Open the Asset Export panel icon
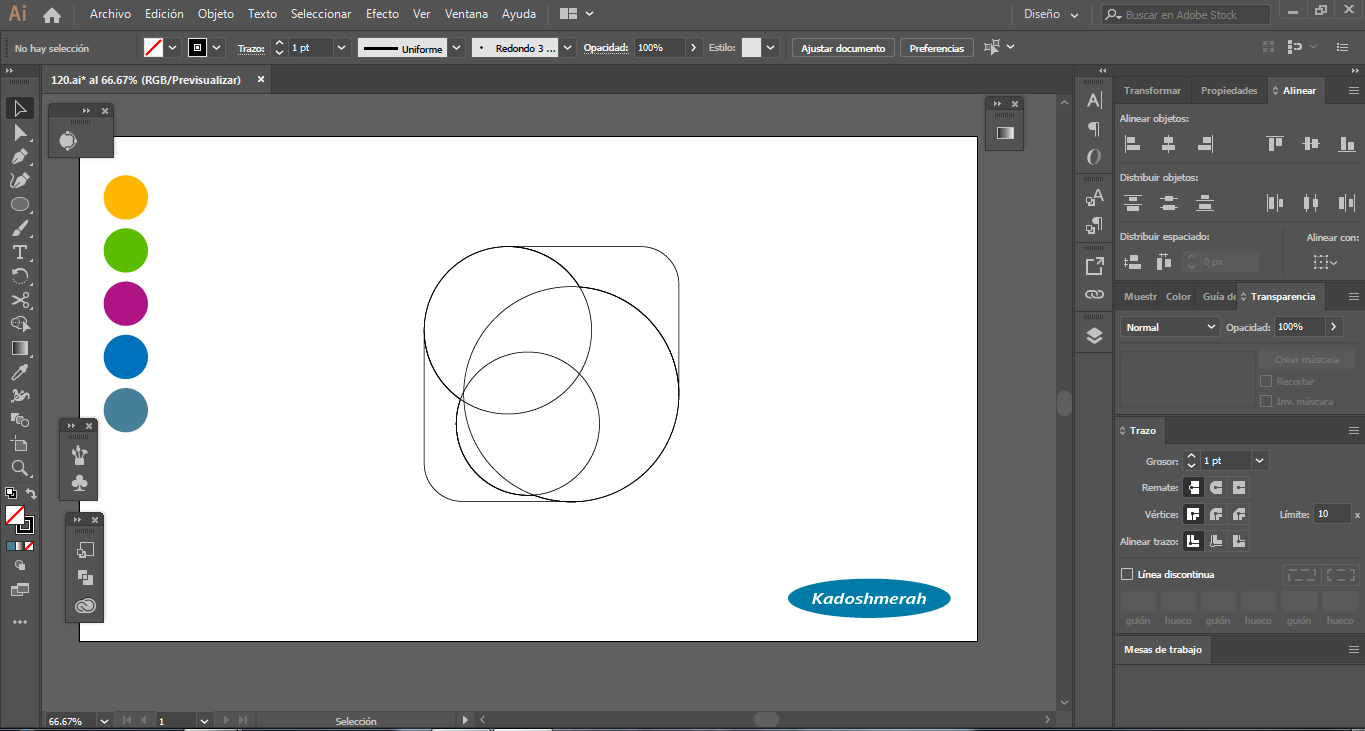Viewport: 1365px width, 731px height. pos(1094,266)
